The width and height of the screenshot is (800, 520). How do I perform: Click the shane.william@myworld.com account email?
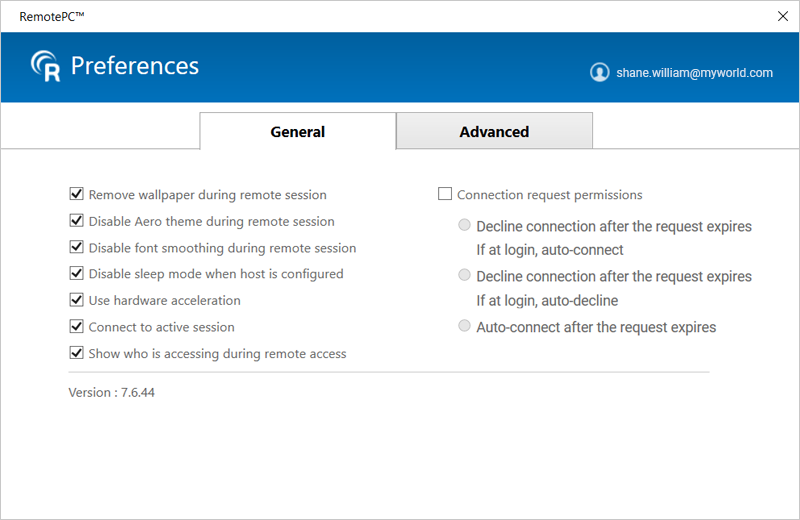[694, 73]
